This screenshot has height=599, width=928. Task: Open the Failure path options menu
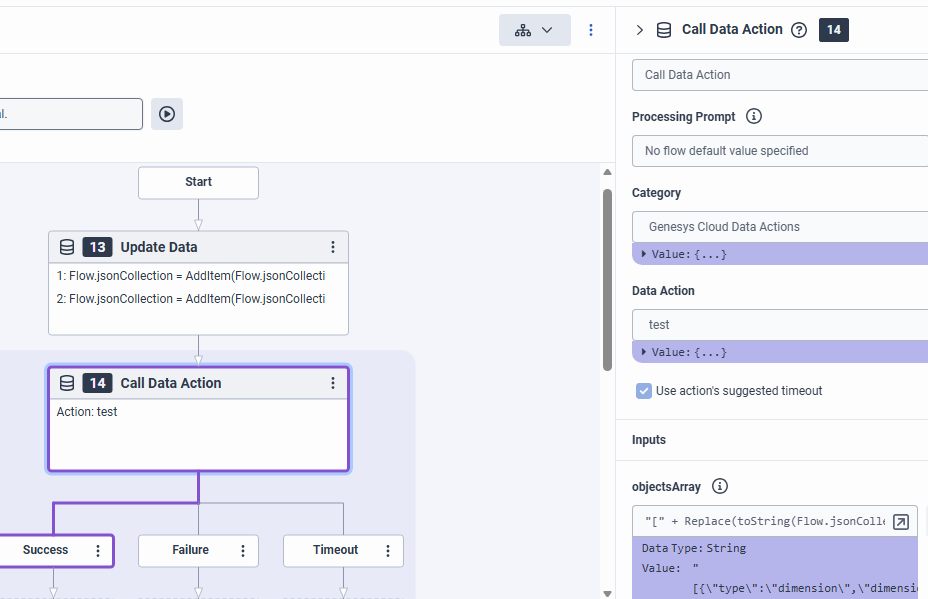tap(243, 550)
